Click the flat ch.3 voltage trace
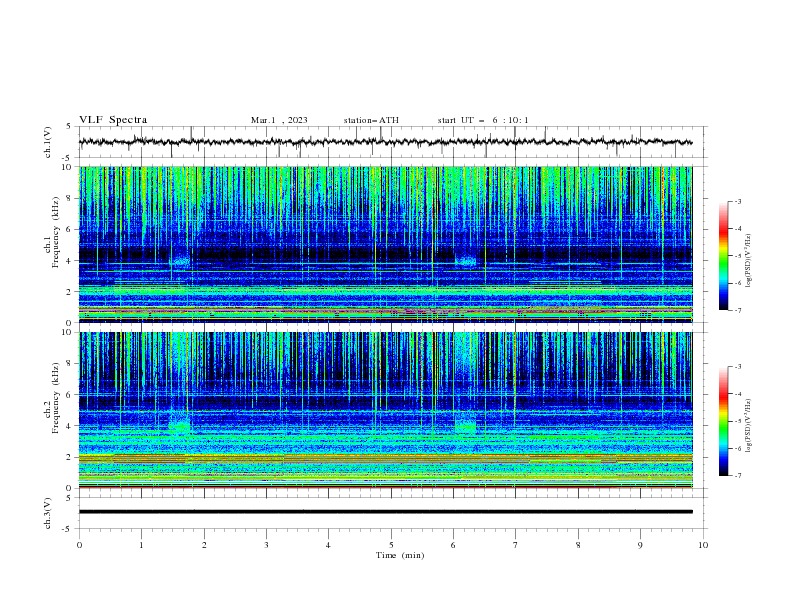Viewport: 792px width, 612px height. (385, 512)
